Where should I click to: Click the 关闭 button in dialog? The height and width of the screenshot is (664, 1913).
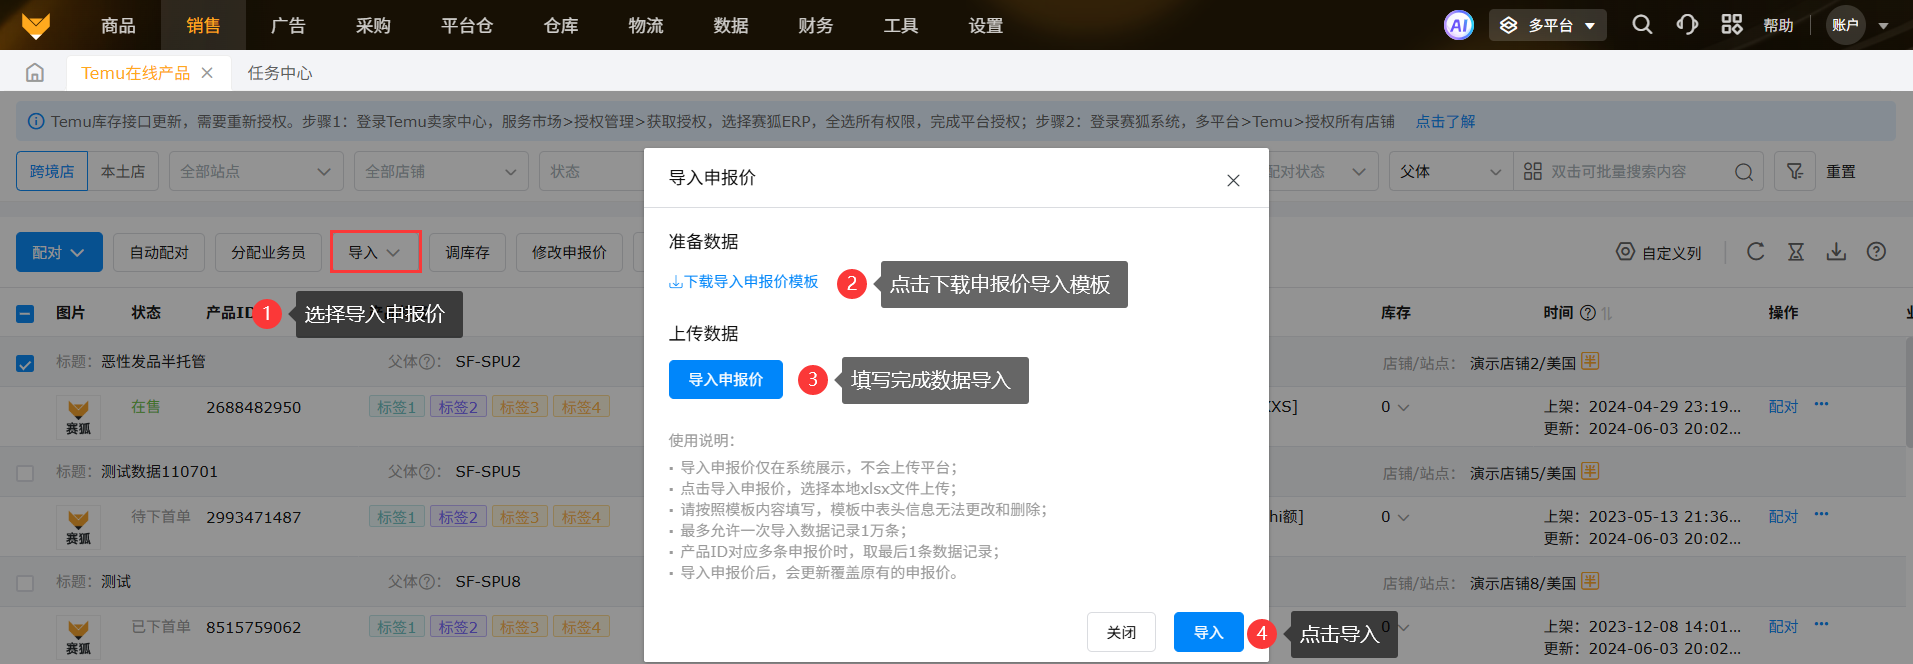(x=1121, y=632)
